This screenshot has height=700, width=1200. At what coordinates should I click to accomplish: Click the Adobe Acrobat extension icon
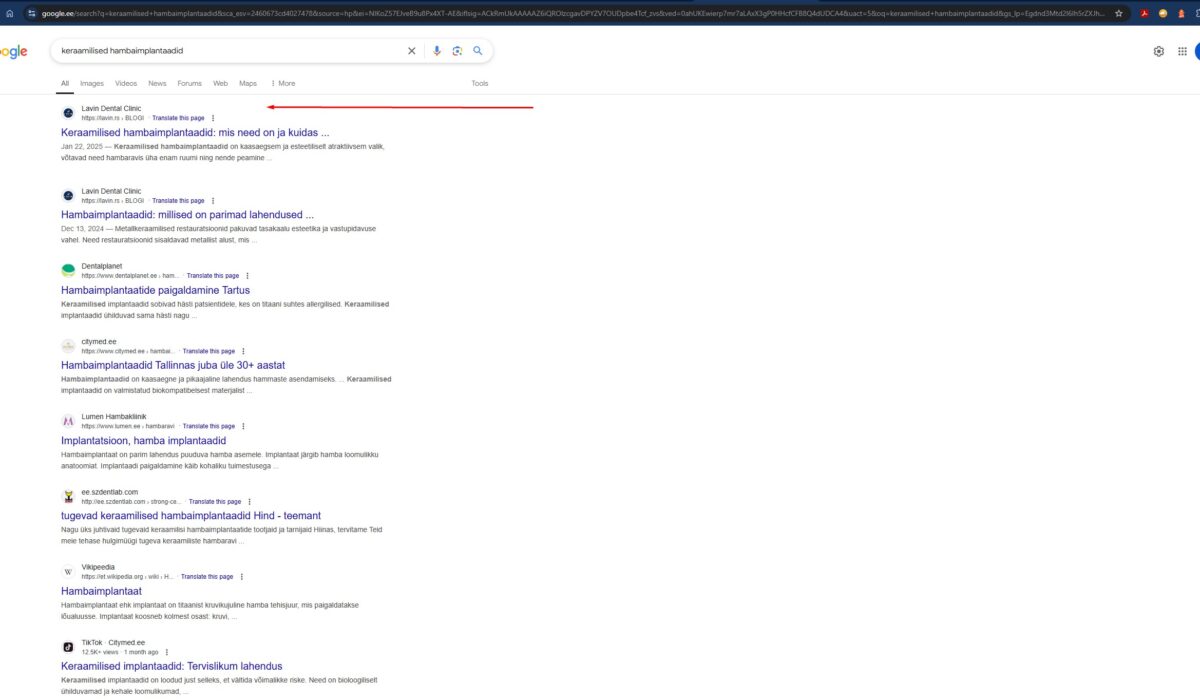1143,13
